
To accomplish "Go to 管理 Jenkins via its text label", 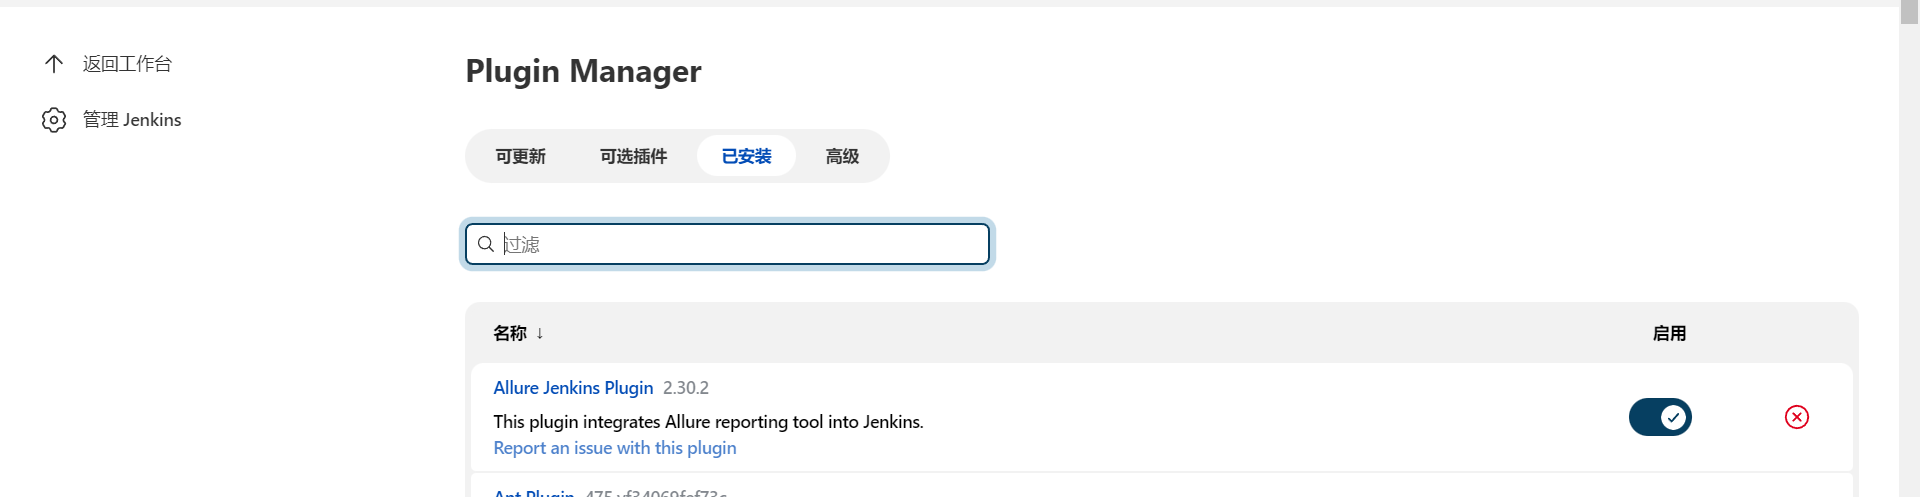I will [x=132, y=120].
